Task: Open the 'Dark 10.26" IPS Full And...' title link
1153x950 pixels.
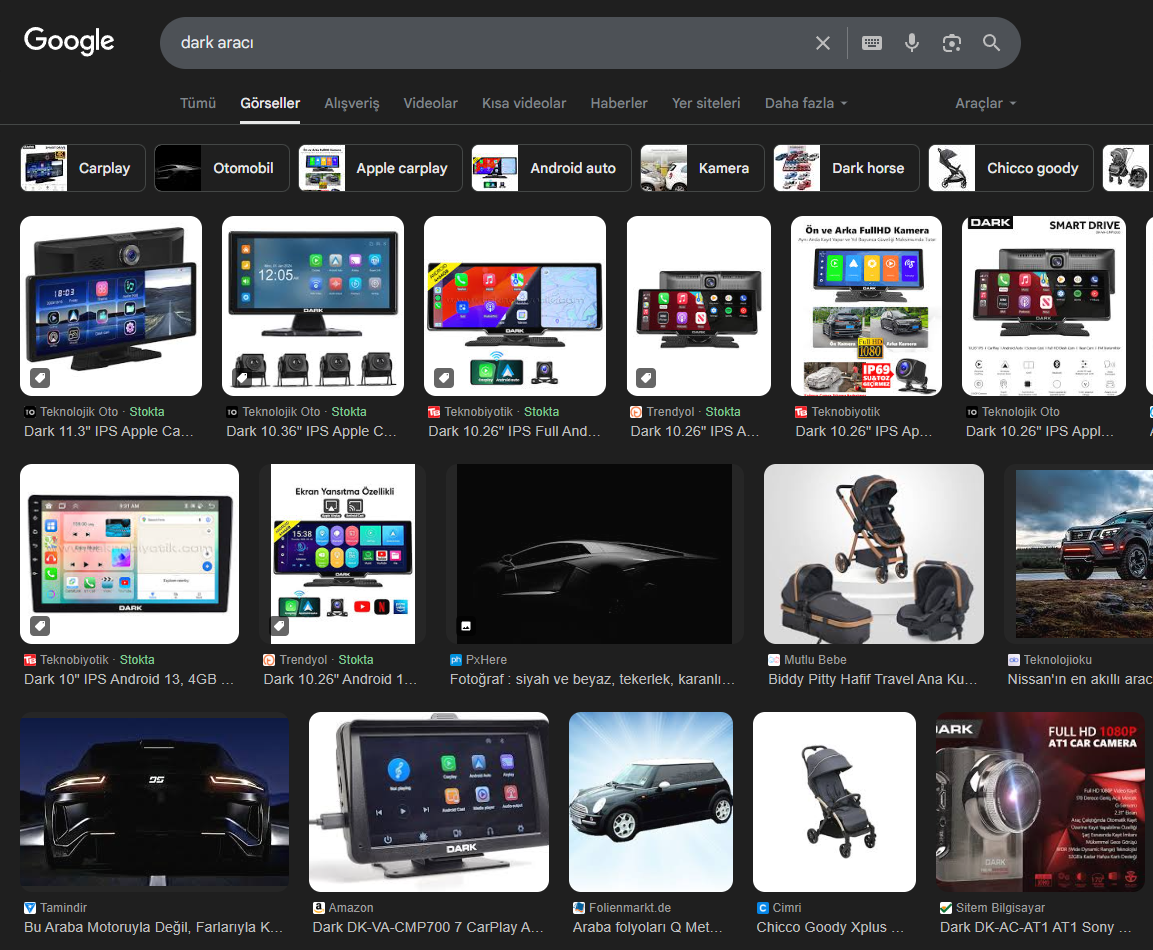Action: (514, 432)
